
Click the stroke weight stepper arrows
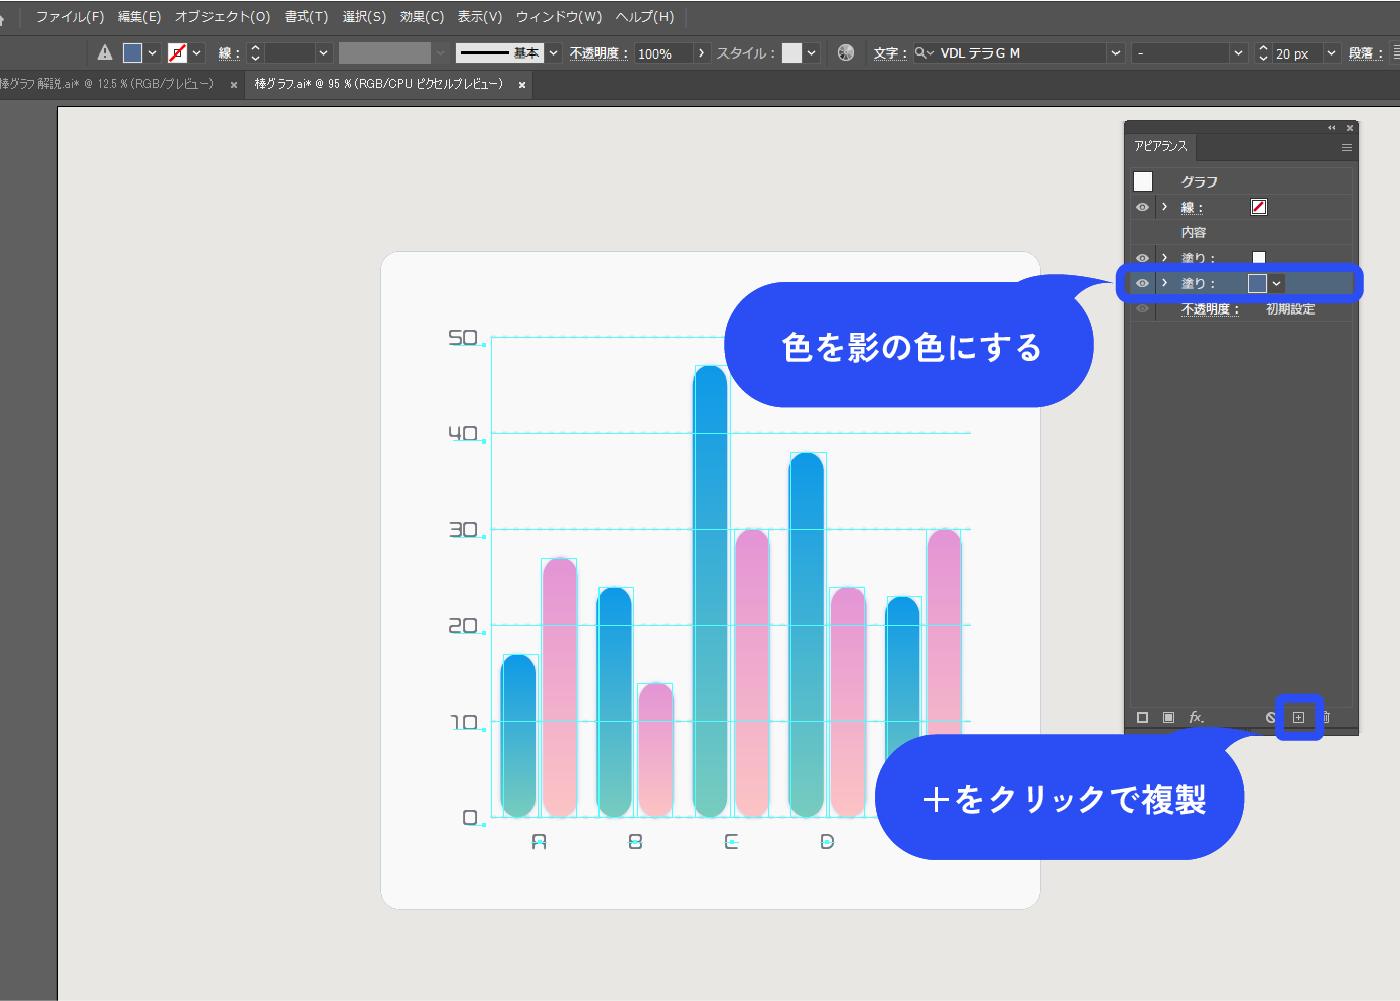(255, 53)
